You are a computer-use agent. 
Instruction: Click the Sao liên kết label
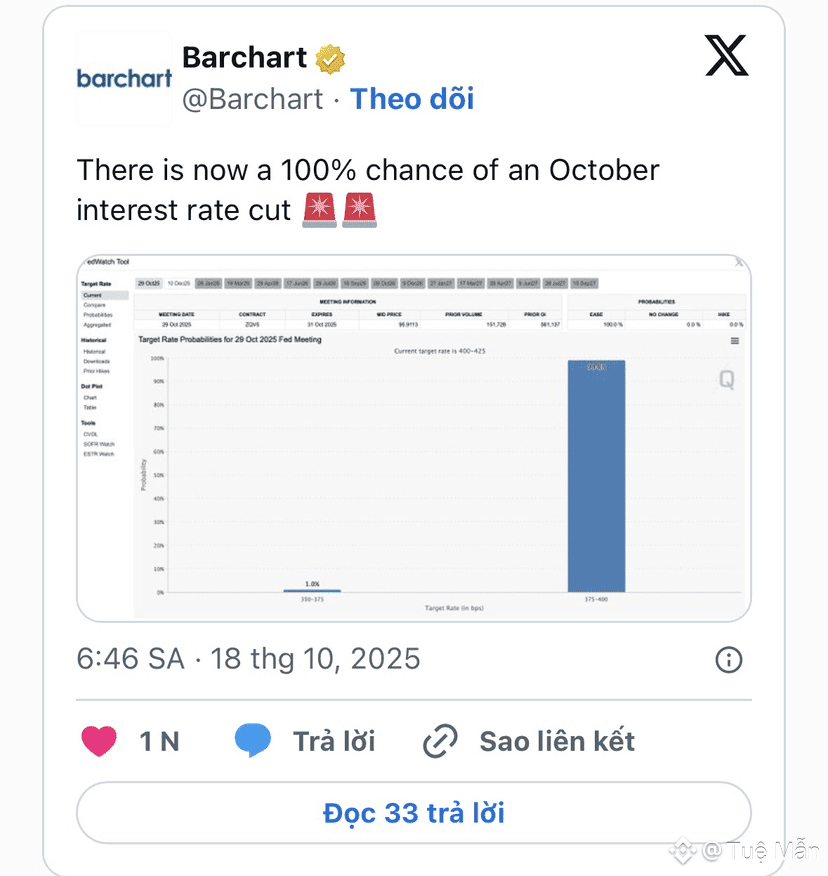(x=557, y=741)
